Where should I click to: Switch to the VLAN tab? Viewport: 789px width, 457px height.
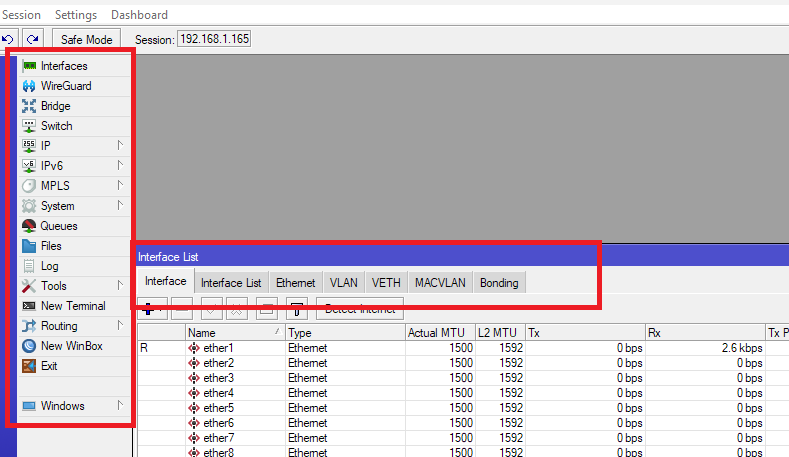344,283
